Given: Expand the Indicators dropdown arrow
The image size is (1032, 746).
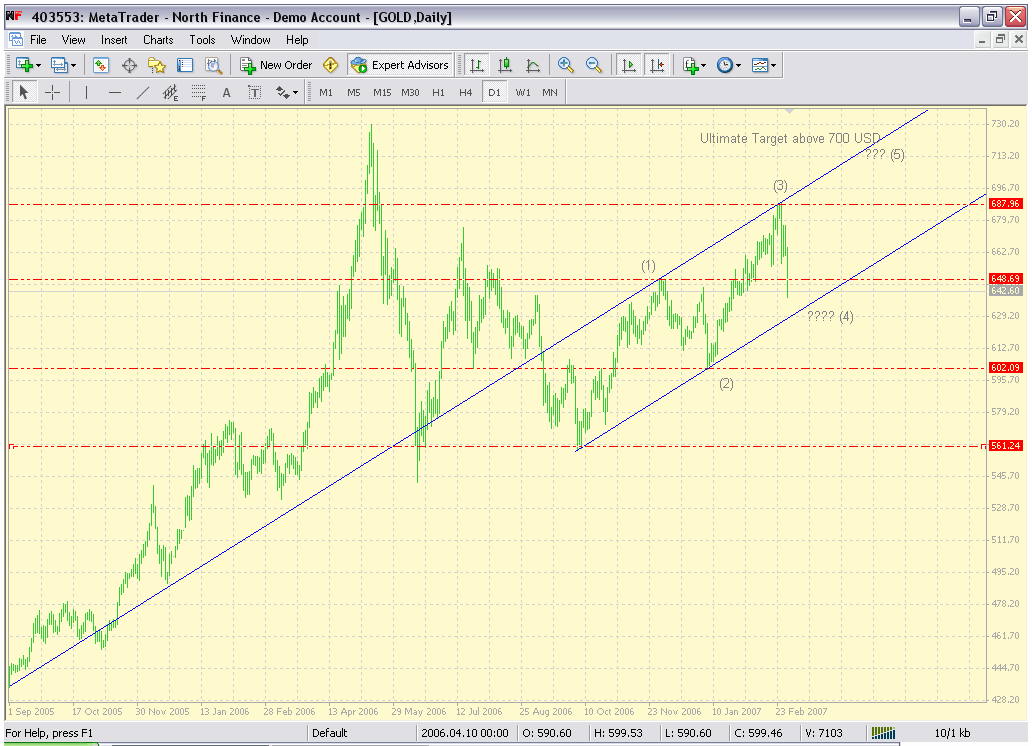Looking at the screenshot, I should point(704,65).
